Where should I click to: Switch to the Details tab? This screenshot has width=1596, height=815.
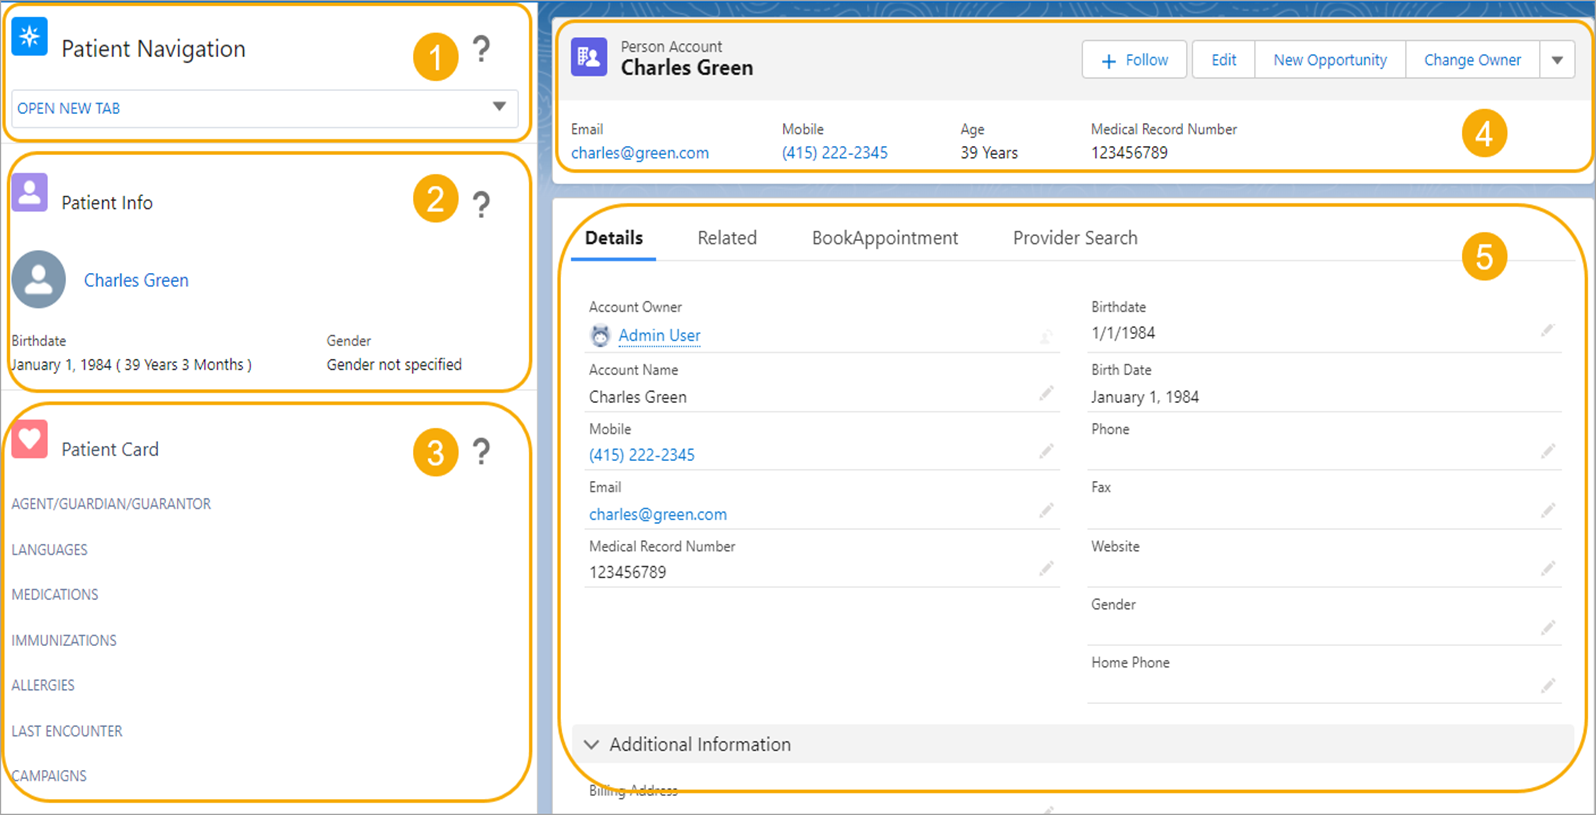point(614,238)
